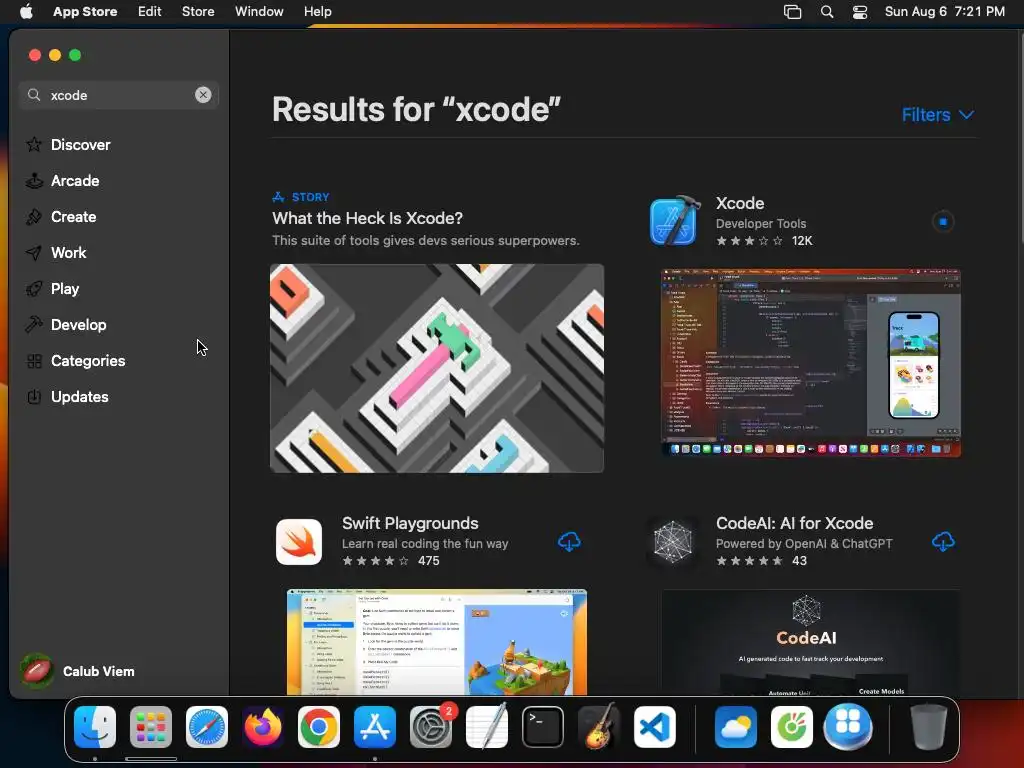The width and height of the screenshot is (1024, 768).
Task: Open the story artwork thumbnail
Action: point(437,368)
